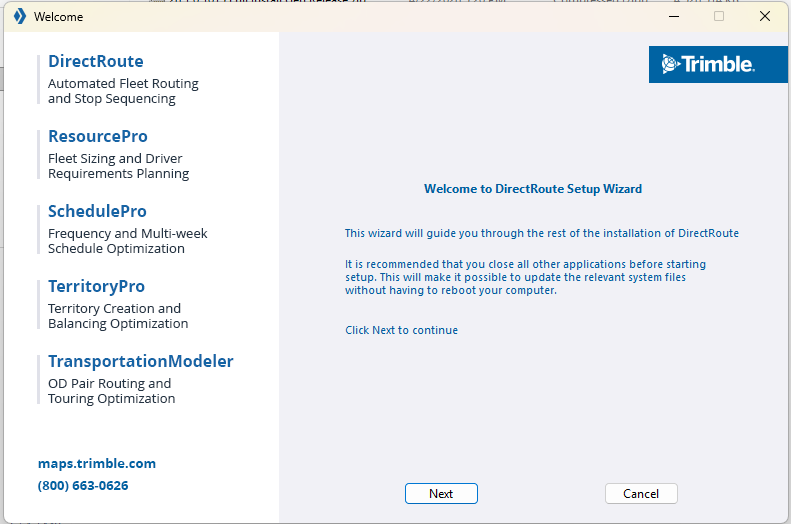This screenshot has height=524, width=791.
Task: Click "Frequency and Multi-week Schedule Optimization" text
Action: point(128,241)
